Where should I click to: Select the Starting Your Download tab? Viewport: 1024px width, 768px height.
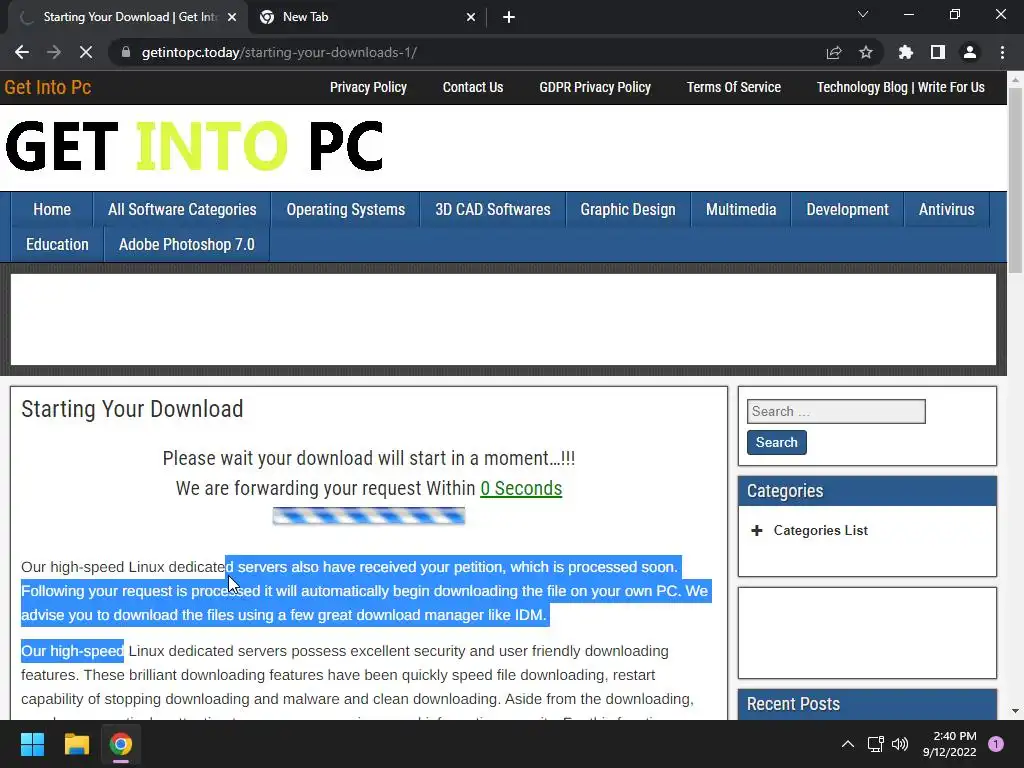click(x=127, y=17)
